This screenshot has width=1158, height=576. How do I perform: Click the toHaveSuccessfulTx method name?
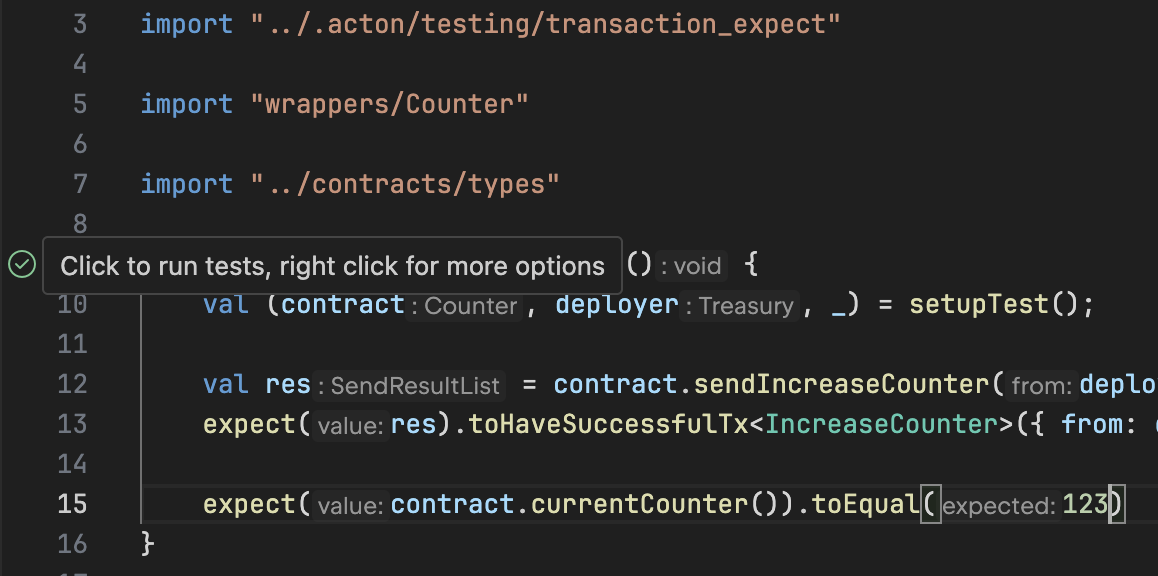point(608,424)
